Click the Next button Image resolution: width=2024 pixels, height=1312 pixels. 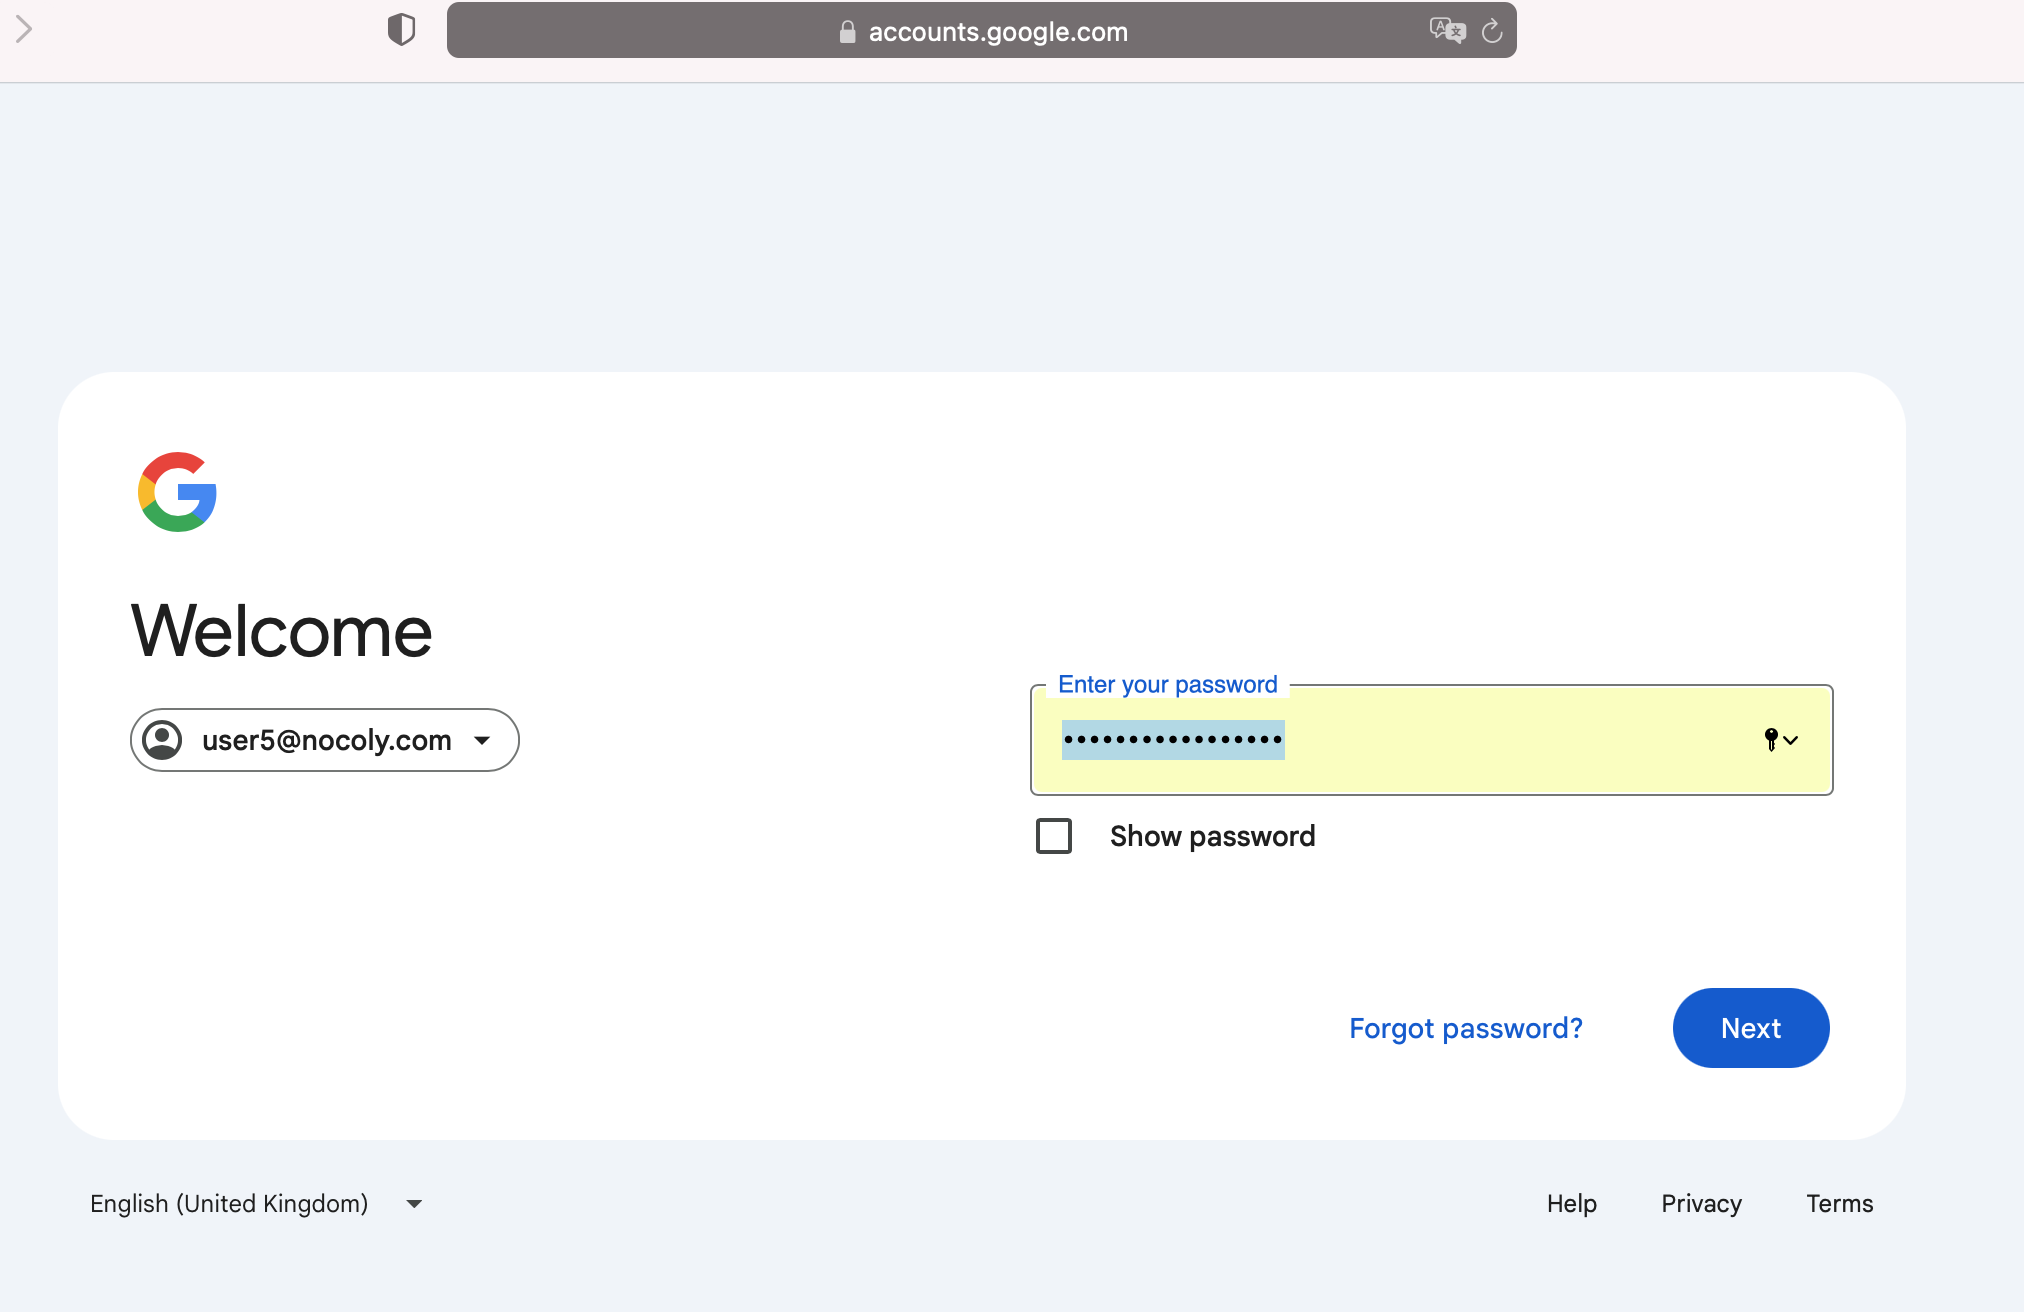1751,1028
